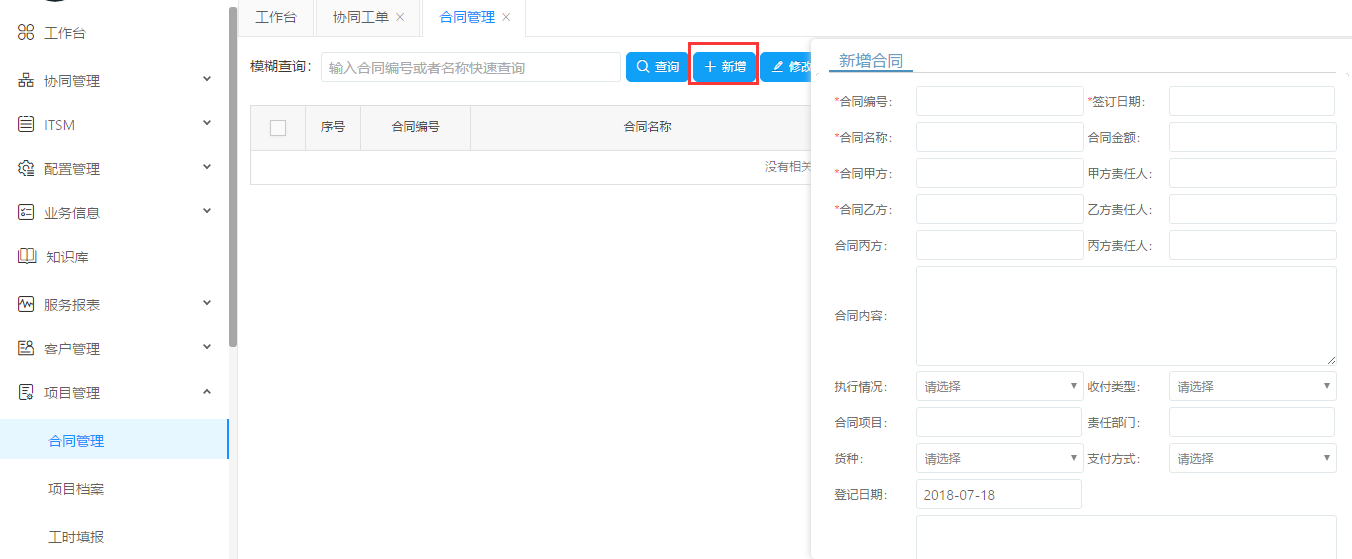Click the 新增 add button
This screenshot has height=559, width=1352.
(x=724, y=67)
